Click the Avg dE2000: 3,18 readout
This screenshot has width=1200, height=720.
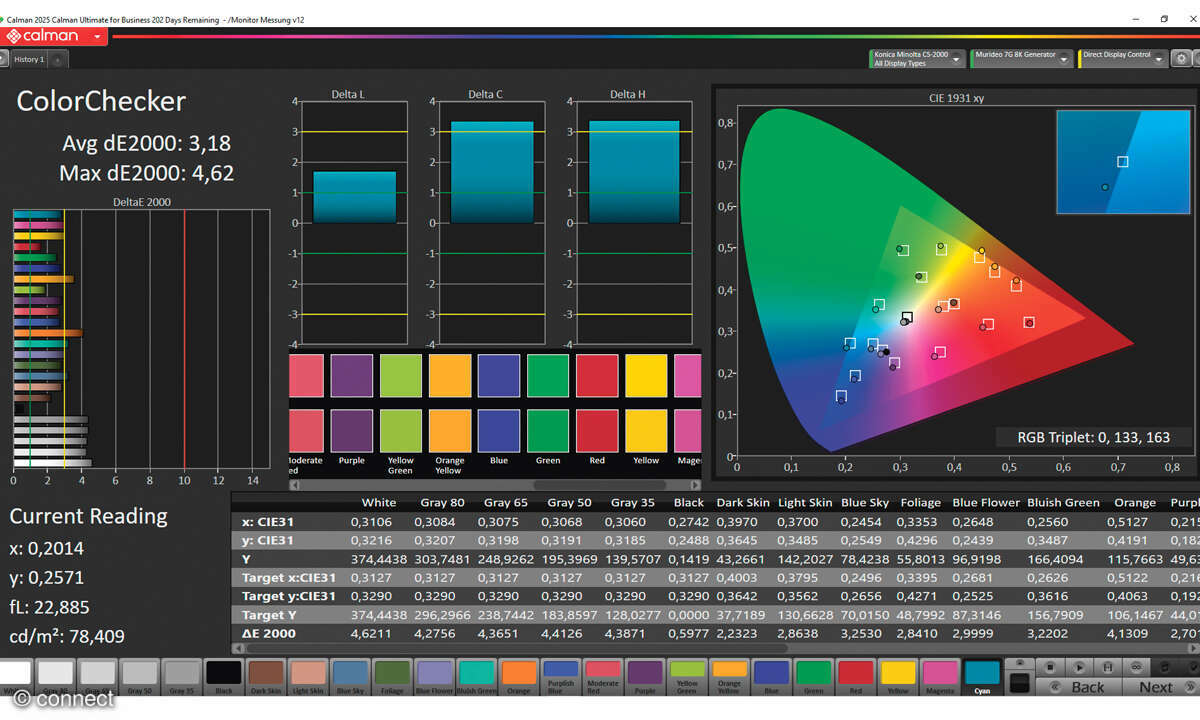click(146, 143)
